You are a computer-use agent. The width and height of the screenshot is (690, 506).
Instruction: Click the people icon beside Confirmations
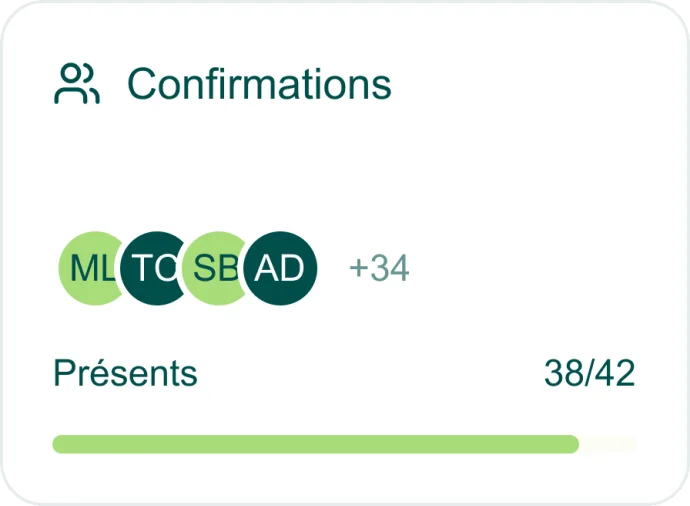[76, 84]
